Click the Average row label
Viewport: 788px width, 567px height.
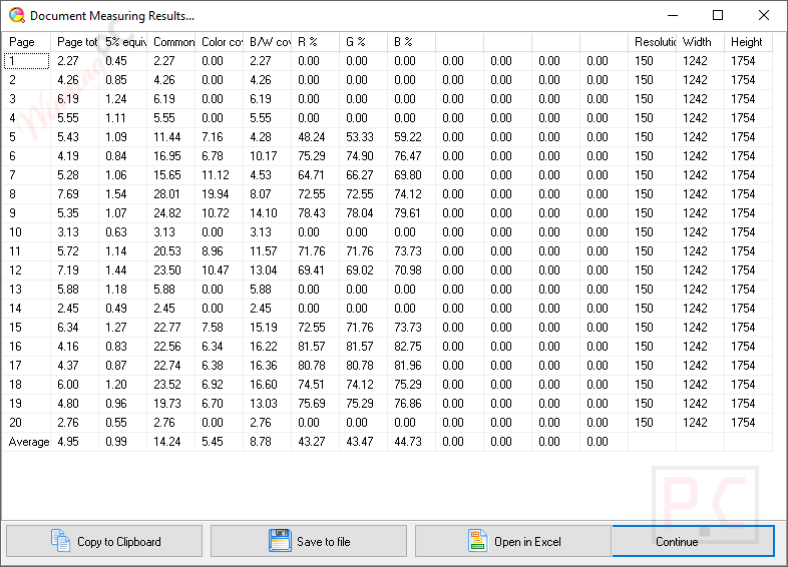[x=29, y=442]
